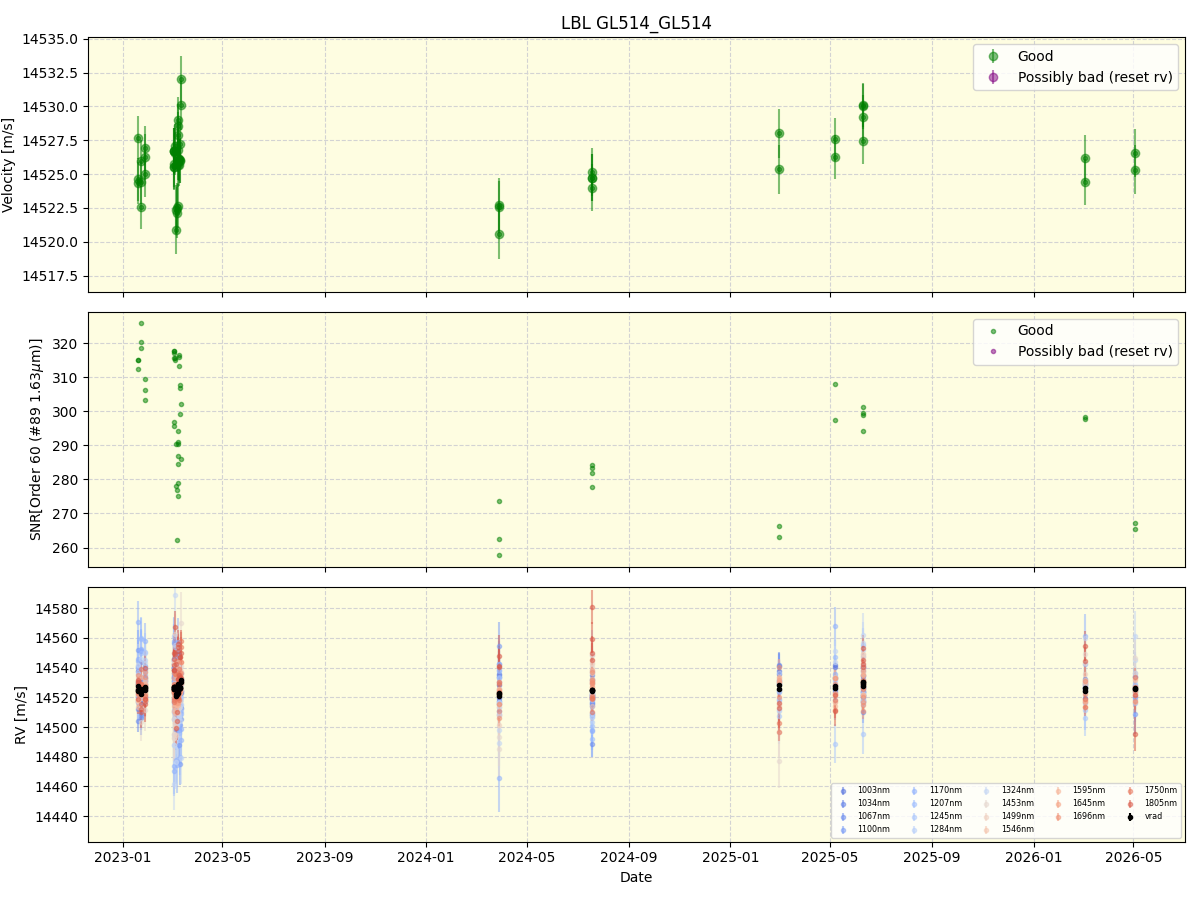Click the 1645nm legend entry
Screen dimensions: 1200x900
pos(1089,803)
